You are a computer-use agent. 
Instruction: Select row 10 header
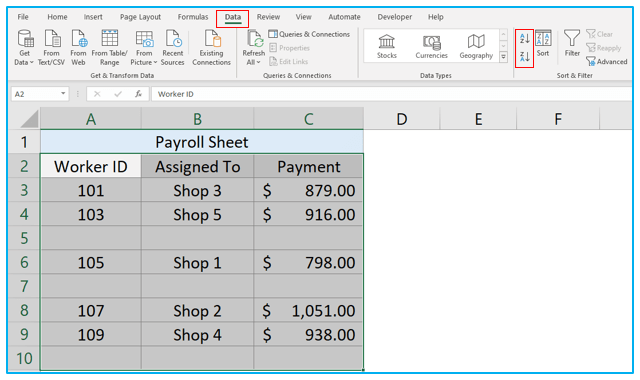coord(24,358)
